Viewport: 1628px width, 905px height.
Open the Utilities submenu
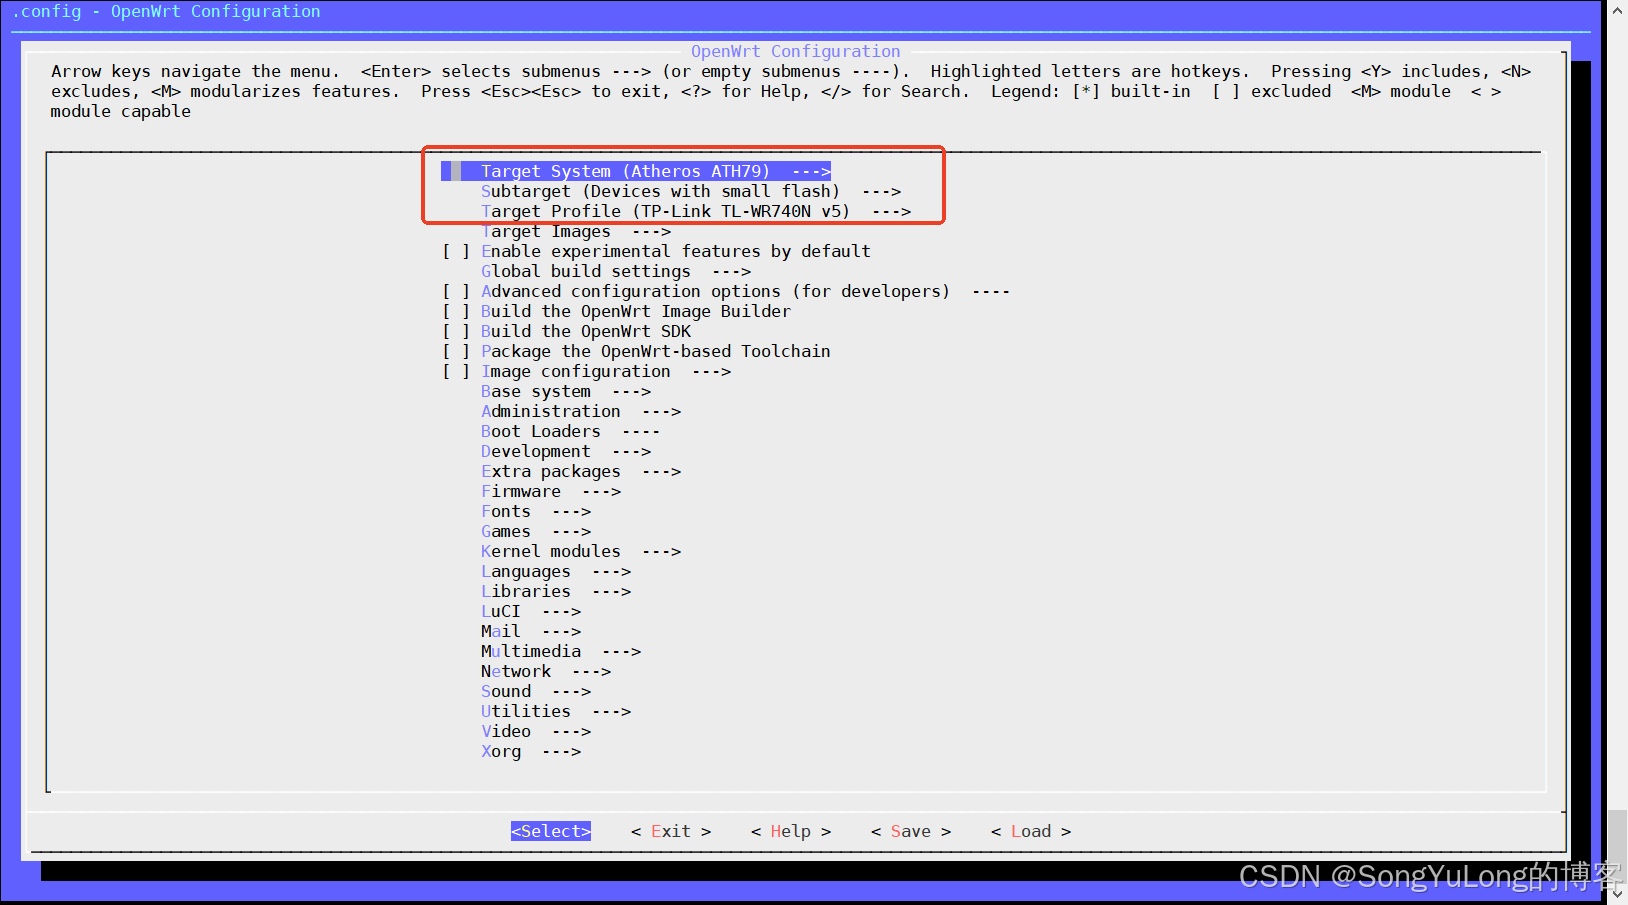tap(556, 711)
